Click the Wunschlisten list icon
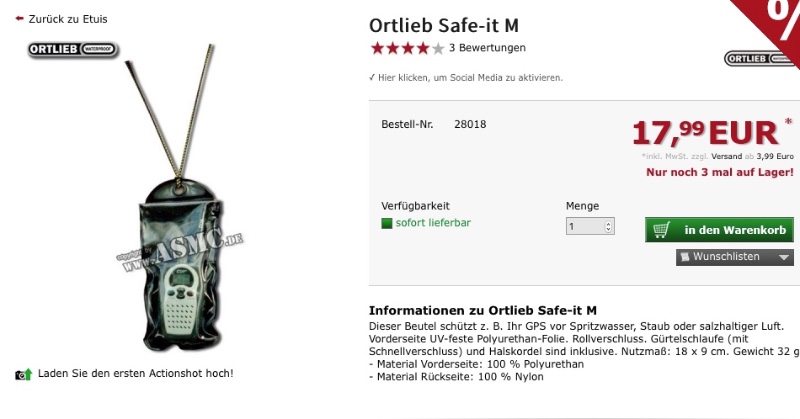The width and height of the screenshot is (800, 419). coord(686,257)
